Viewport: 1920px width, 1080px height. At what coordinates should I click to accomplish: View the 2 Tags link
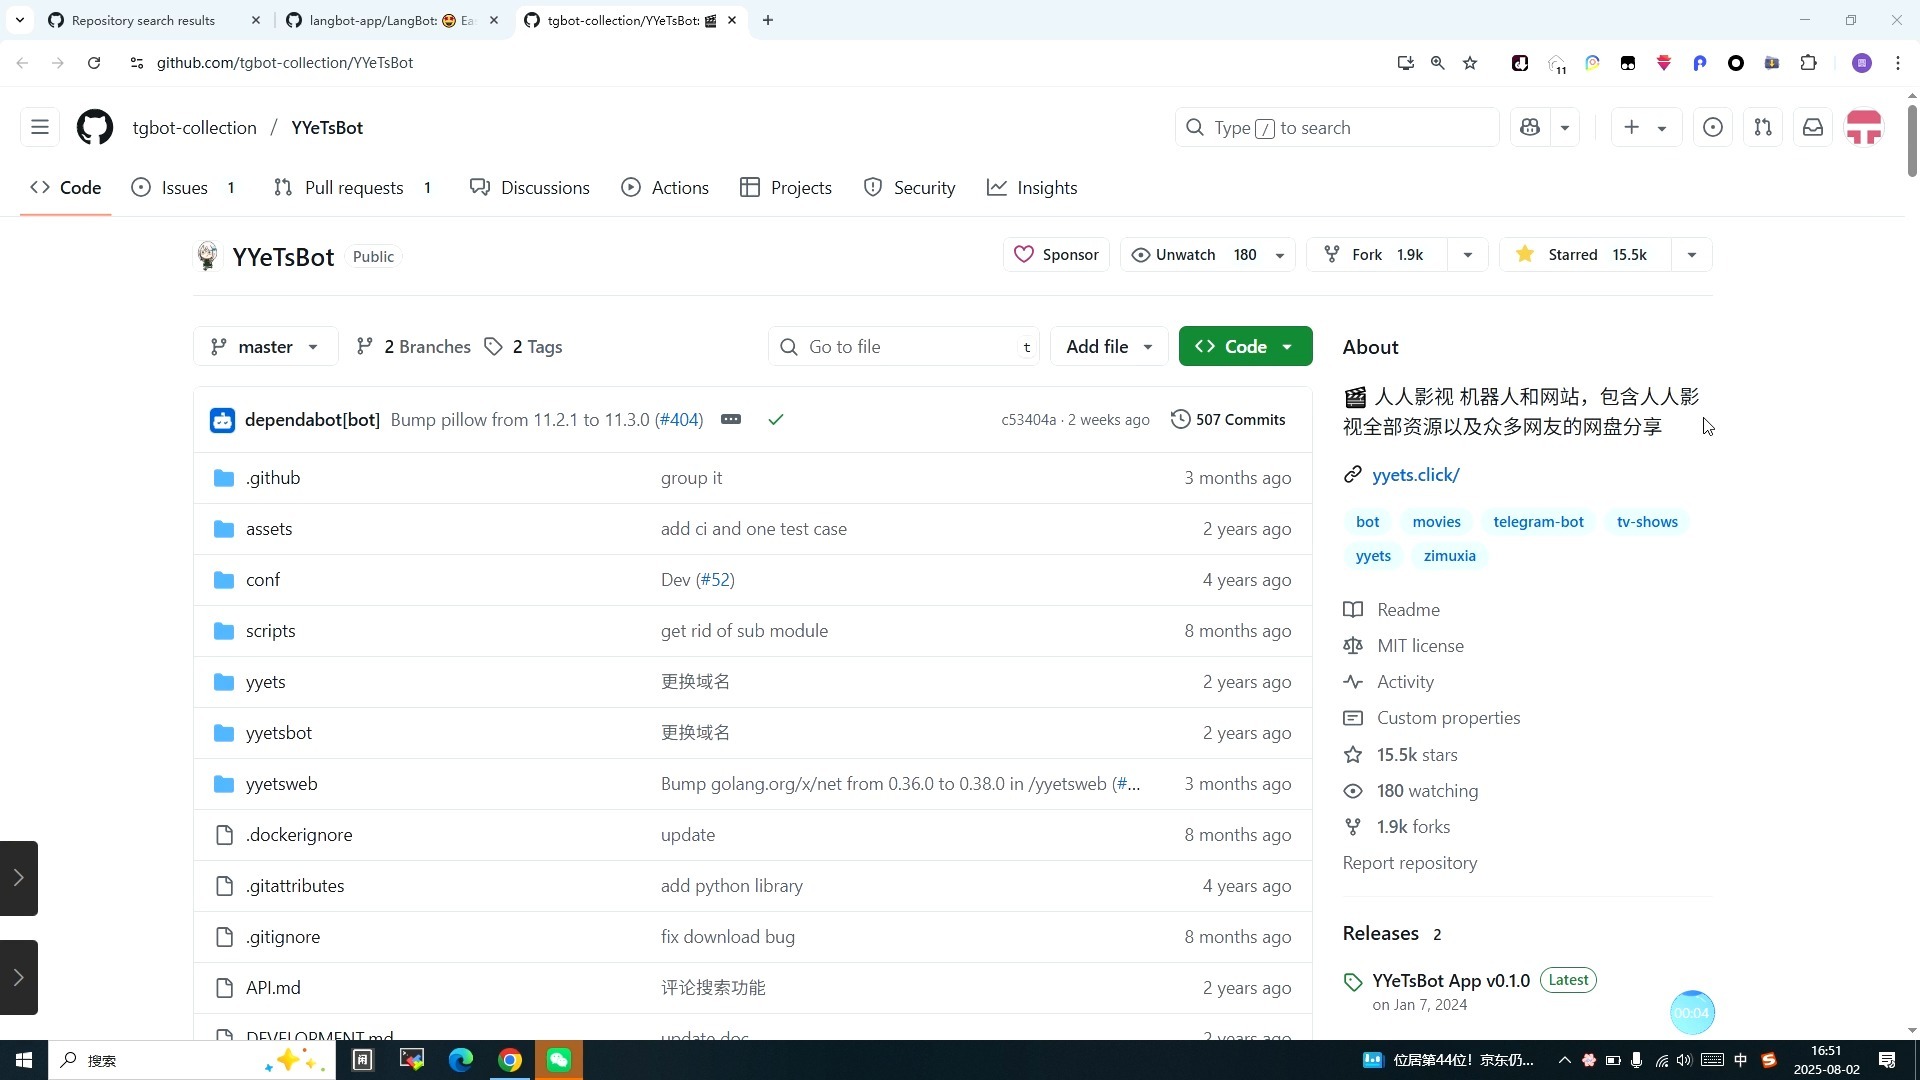523,347
